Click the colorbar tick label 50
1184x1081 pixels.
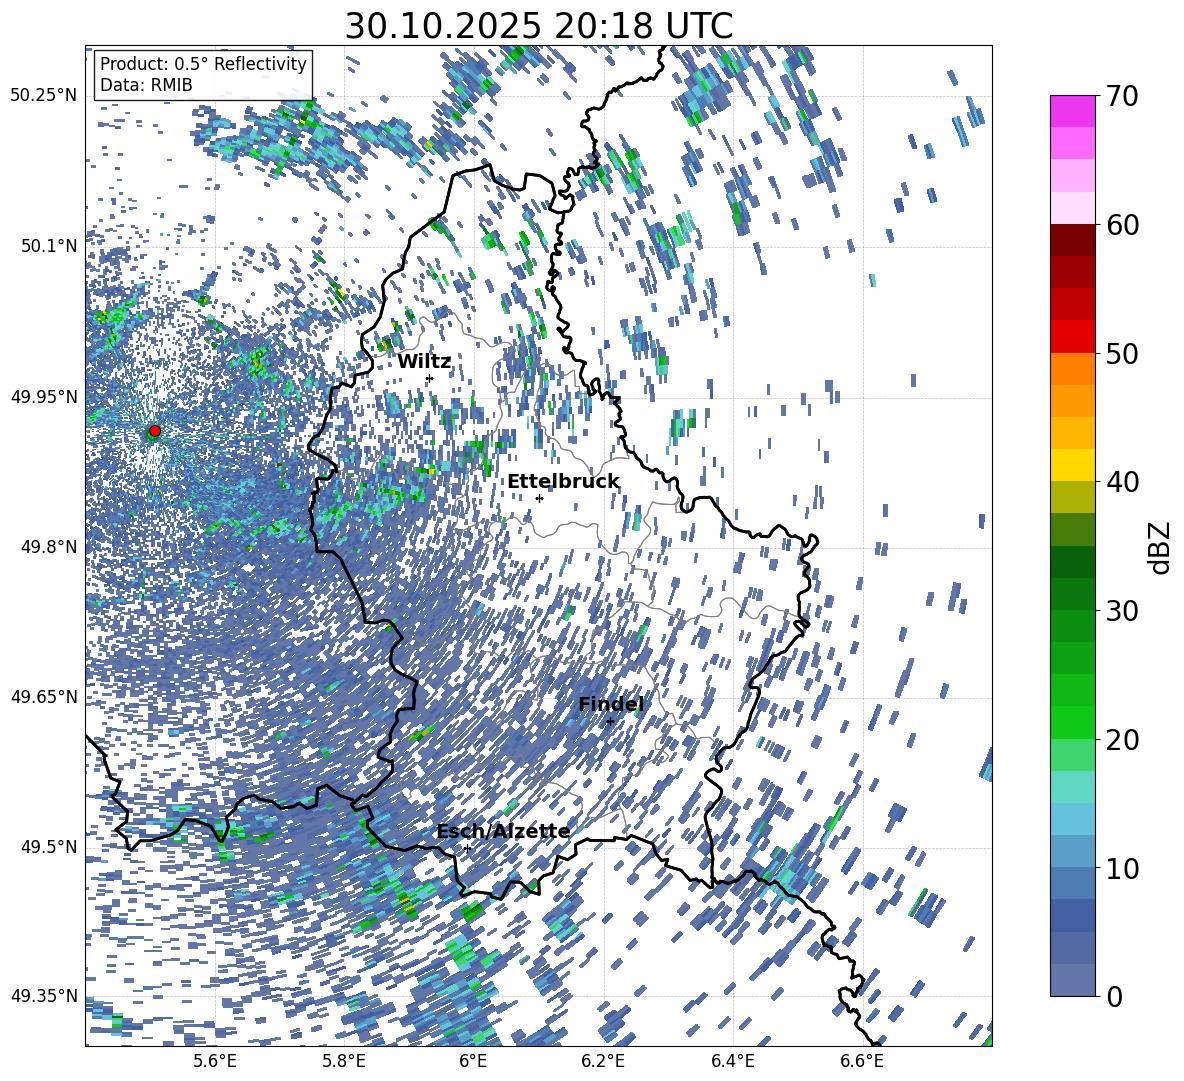[1122, 354]
